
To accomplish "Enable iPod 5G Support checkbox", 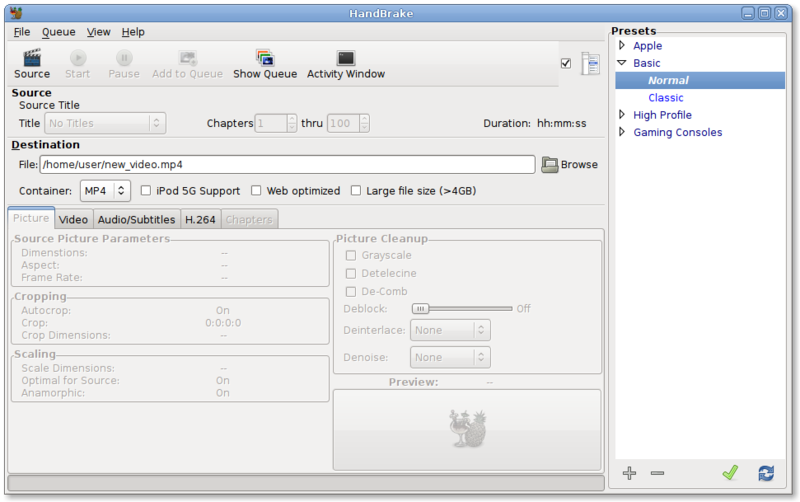I will [x=147, y=191].
